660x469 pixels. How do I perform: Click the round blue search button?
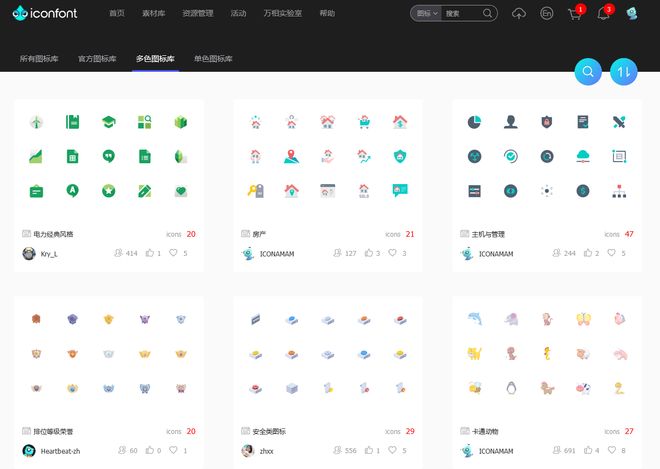(x=588, y=72)
